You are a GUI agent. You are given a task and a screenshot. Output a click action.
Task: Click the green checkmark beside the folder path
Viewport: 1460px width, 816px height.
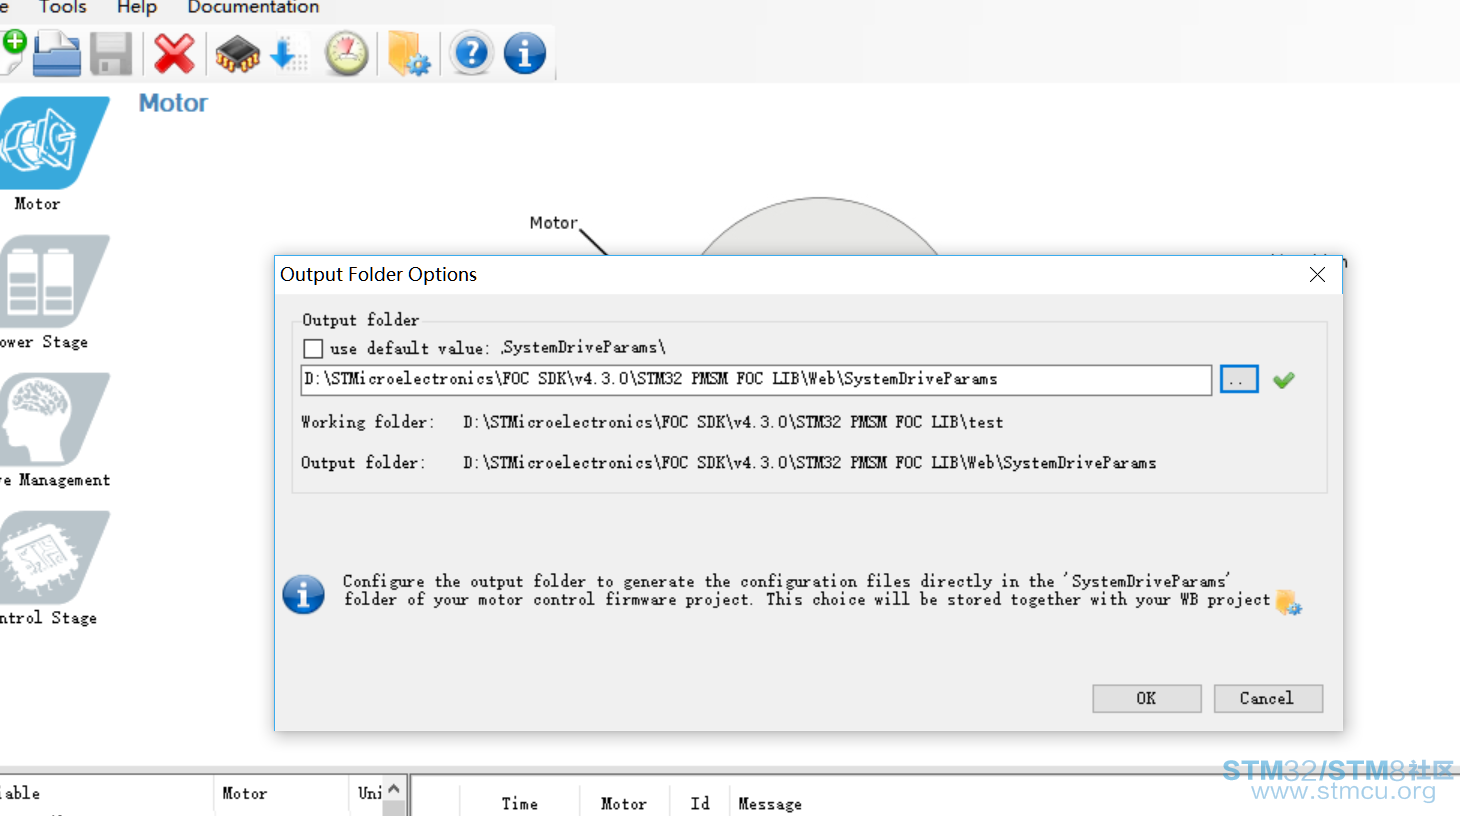[x=1284, y=380]
